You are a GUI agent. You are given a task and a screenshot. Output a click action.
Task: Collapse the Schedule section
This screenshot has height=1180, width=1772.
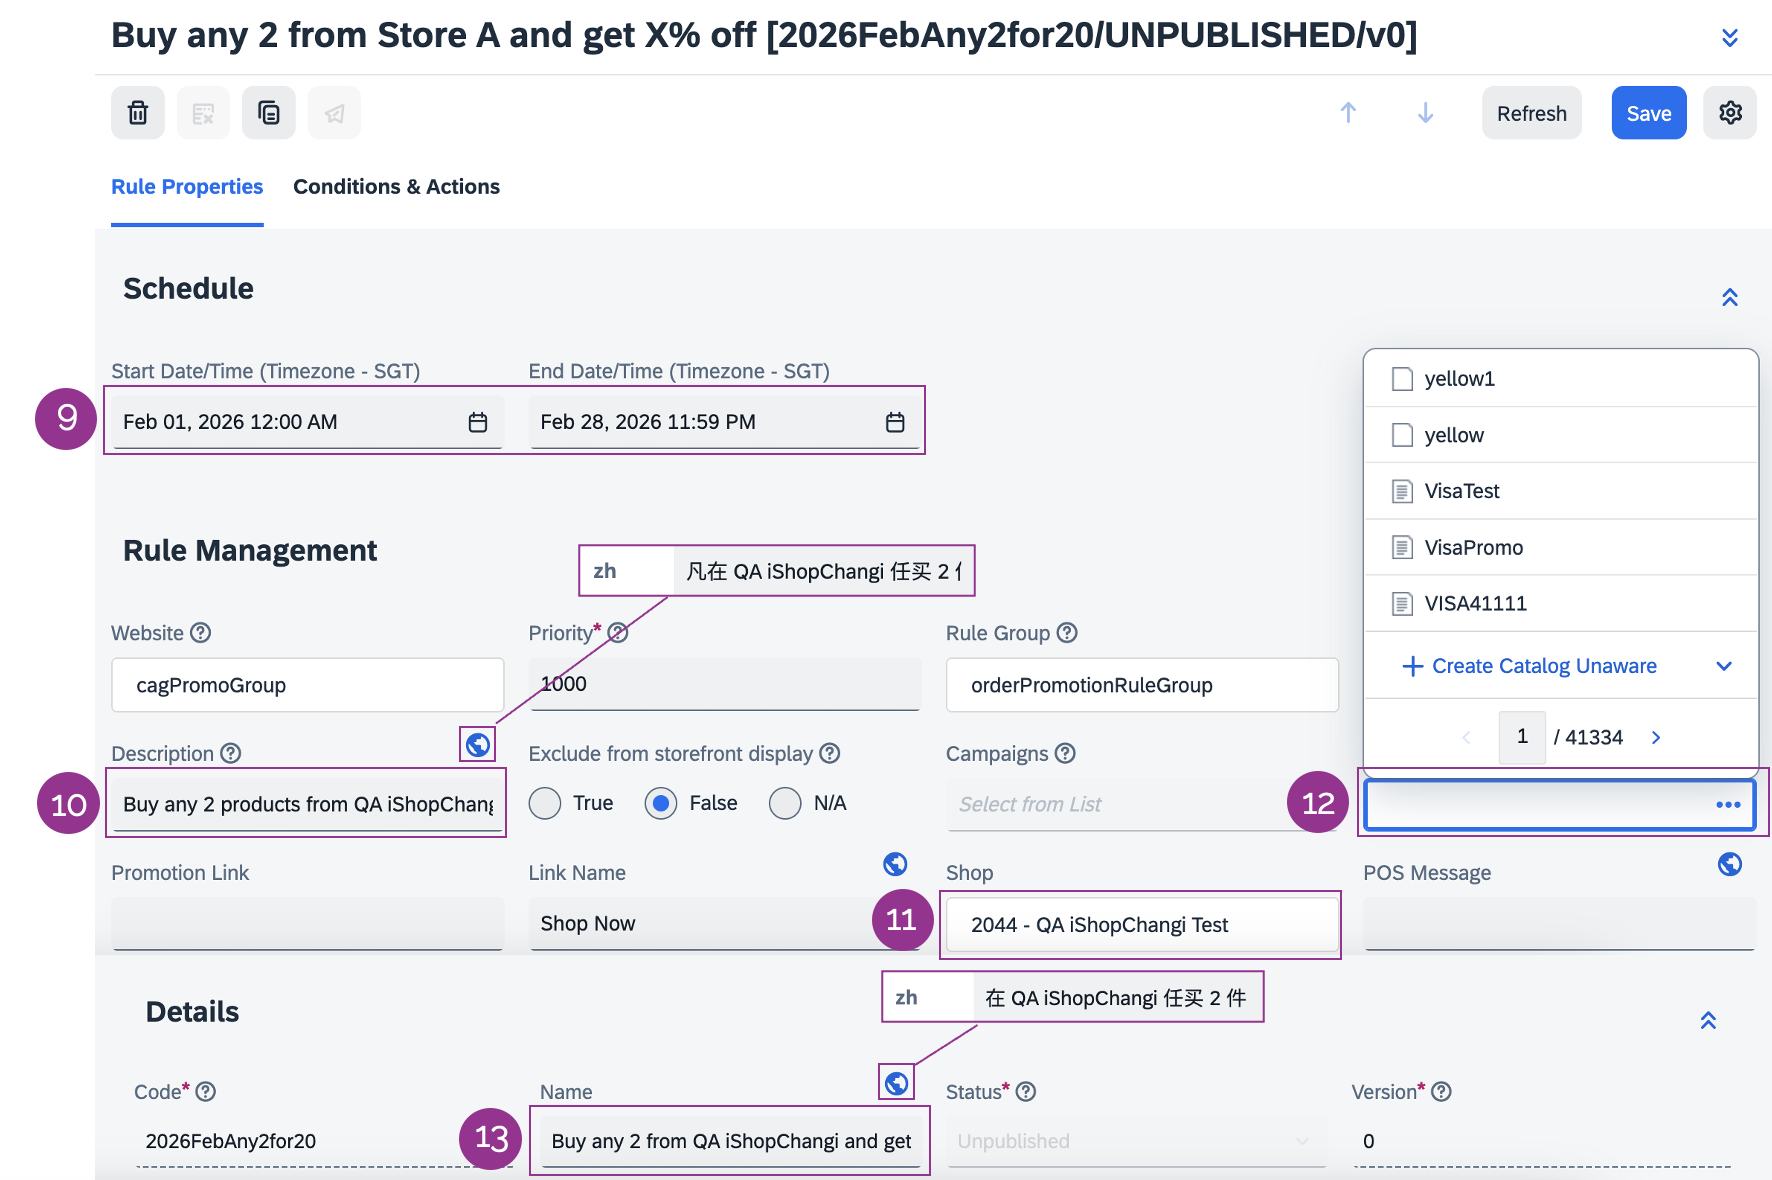1729,297
